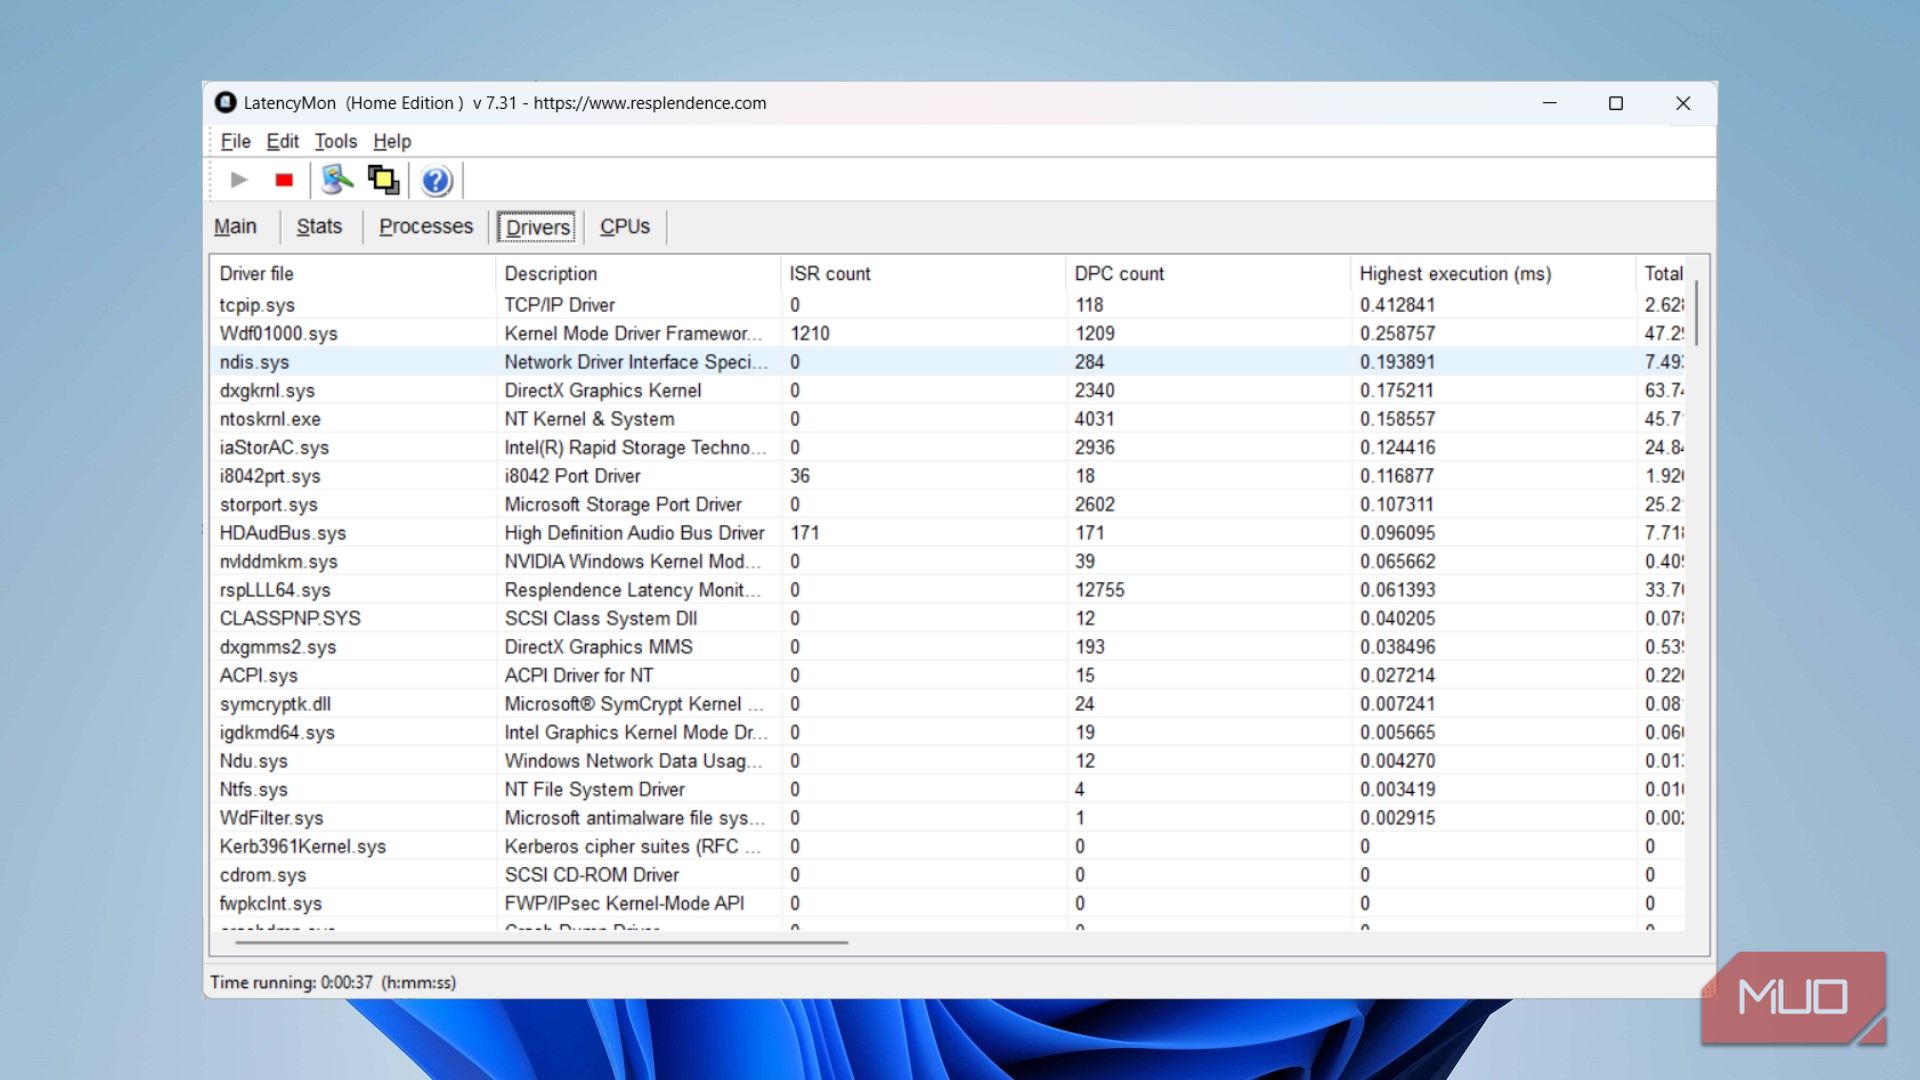Viewport: 1920px width, 1080px height.
Task: Open the Tools menu
Action: [x=335, y=141]
